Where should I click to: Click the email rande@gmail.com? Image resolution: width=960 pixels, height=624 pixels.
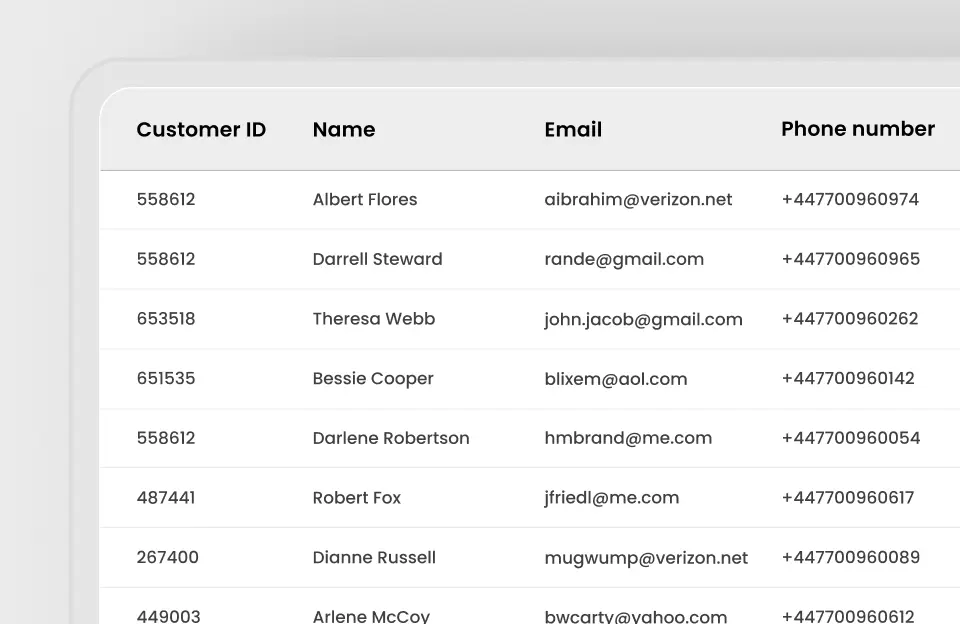[x=624, y=260]
